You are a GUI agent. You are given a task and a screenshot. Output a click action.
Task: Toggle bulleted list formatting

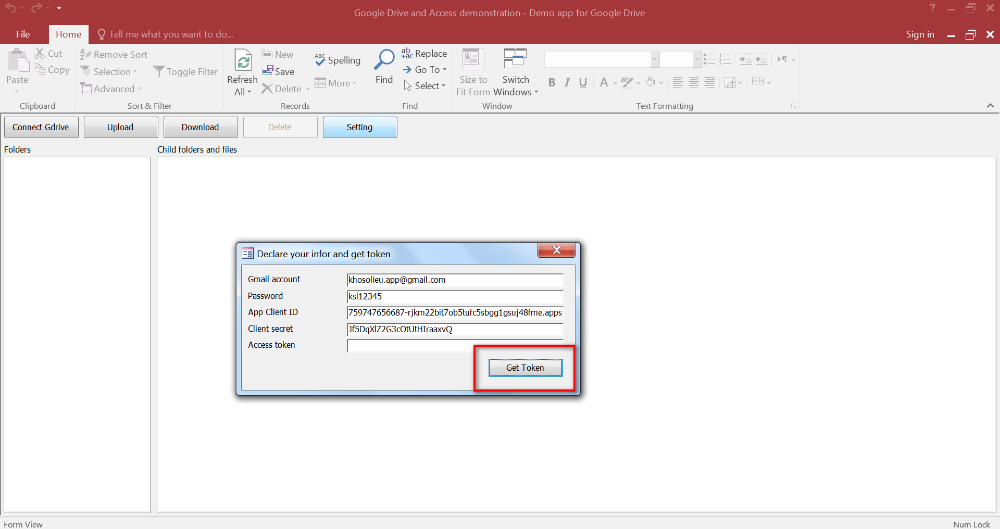709,60
